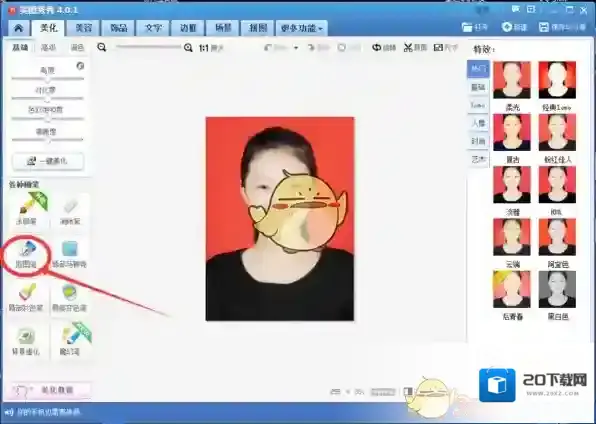Click the 一键美化 button
Viewport: 596px width, 424px height.
coord(48,161)
